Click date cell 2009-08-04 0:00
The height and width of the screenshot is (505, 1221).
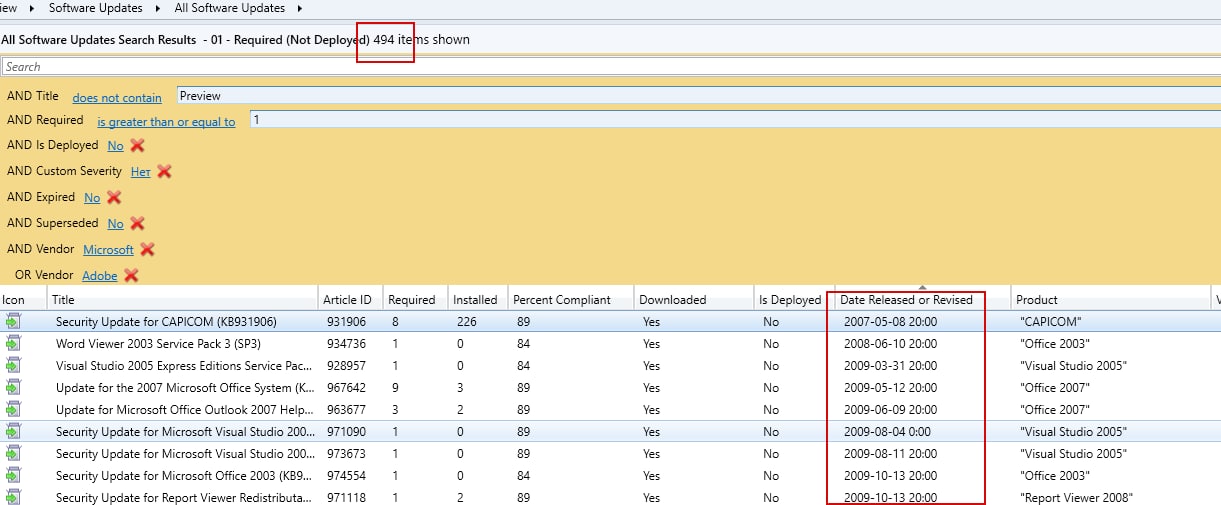click(x=887, y=432)
